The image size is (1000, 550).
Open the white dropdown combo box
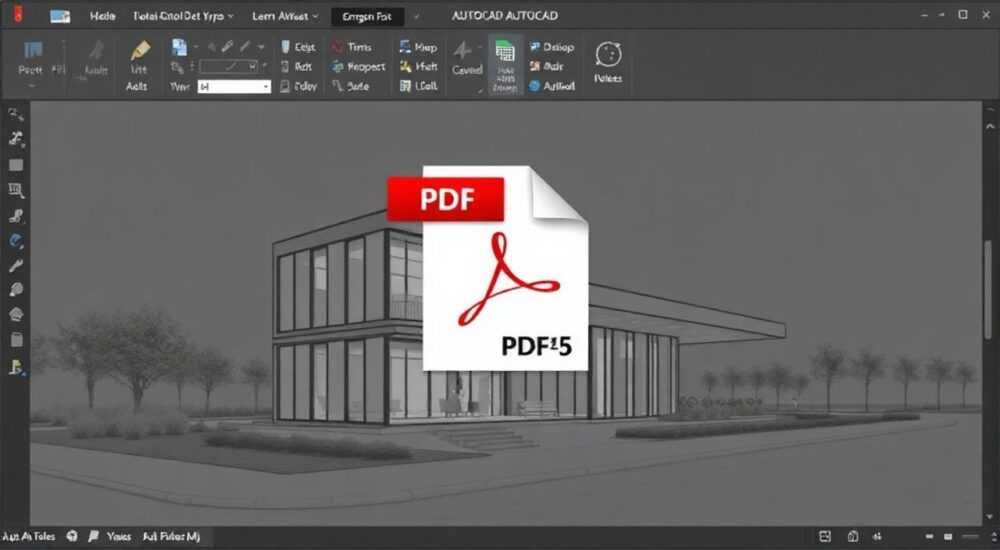pyautogui.click(x=234, y=86)
